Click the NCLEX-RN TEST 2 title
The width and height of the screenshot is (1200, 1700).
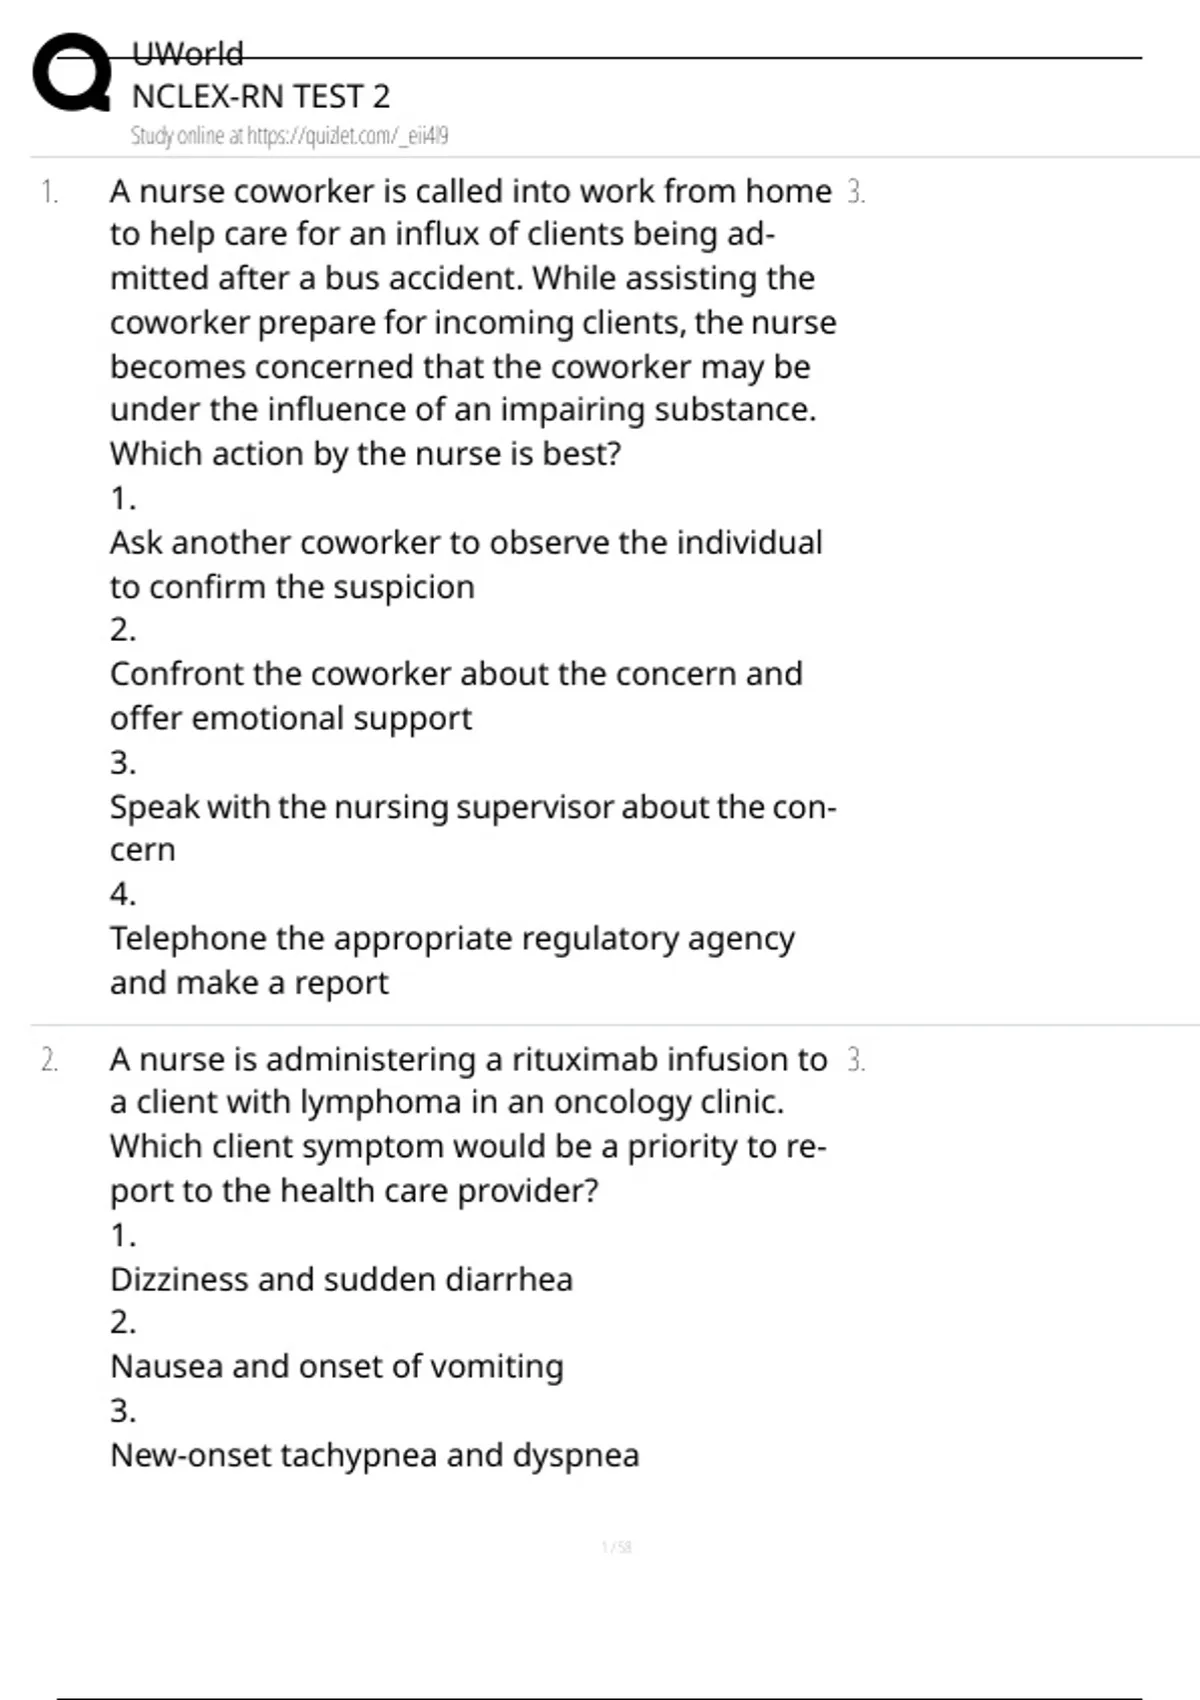coord(260,96)
